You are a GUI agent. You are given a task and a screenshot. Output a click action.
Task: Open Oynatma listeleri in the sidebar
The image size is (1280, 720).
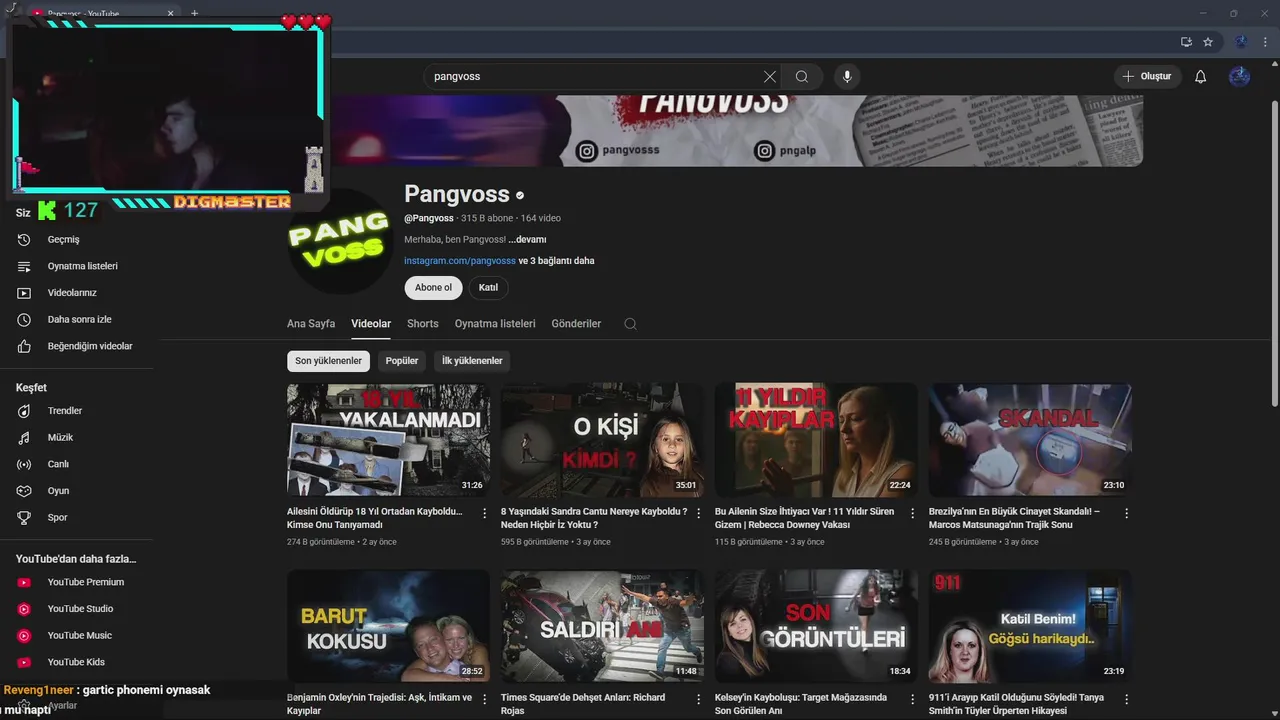[x=80, y=266]
